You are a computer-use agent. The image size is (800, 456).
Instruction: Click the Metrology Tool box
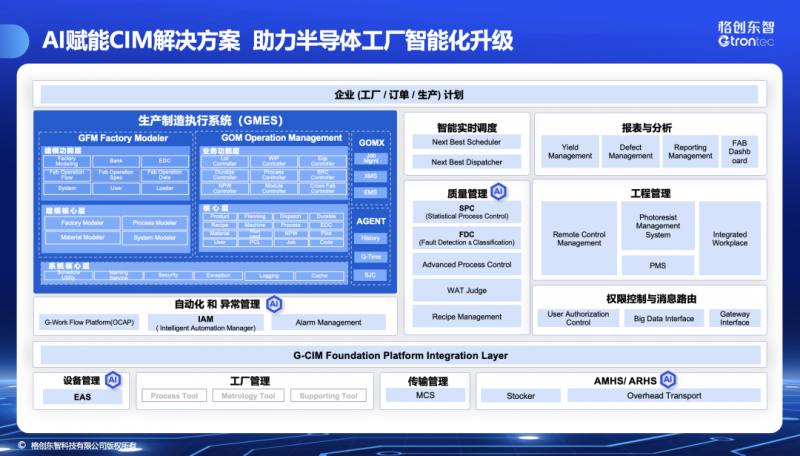coord(248,395)
